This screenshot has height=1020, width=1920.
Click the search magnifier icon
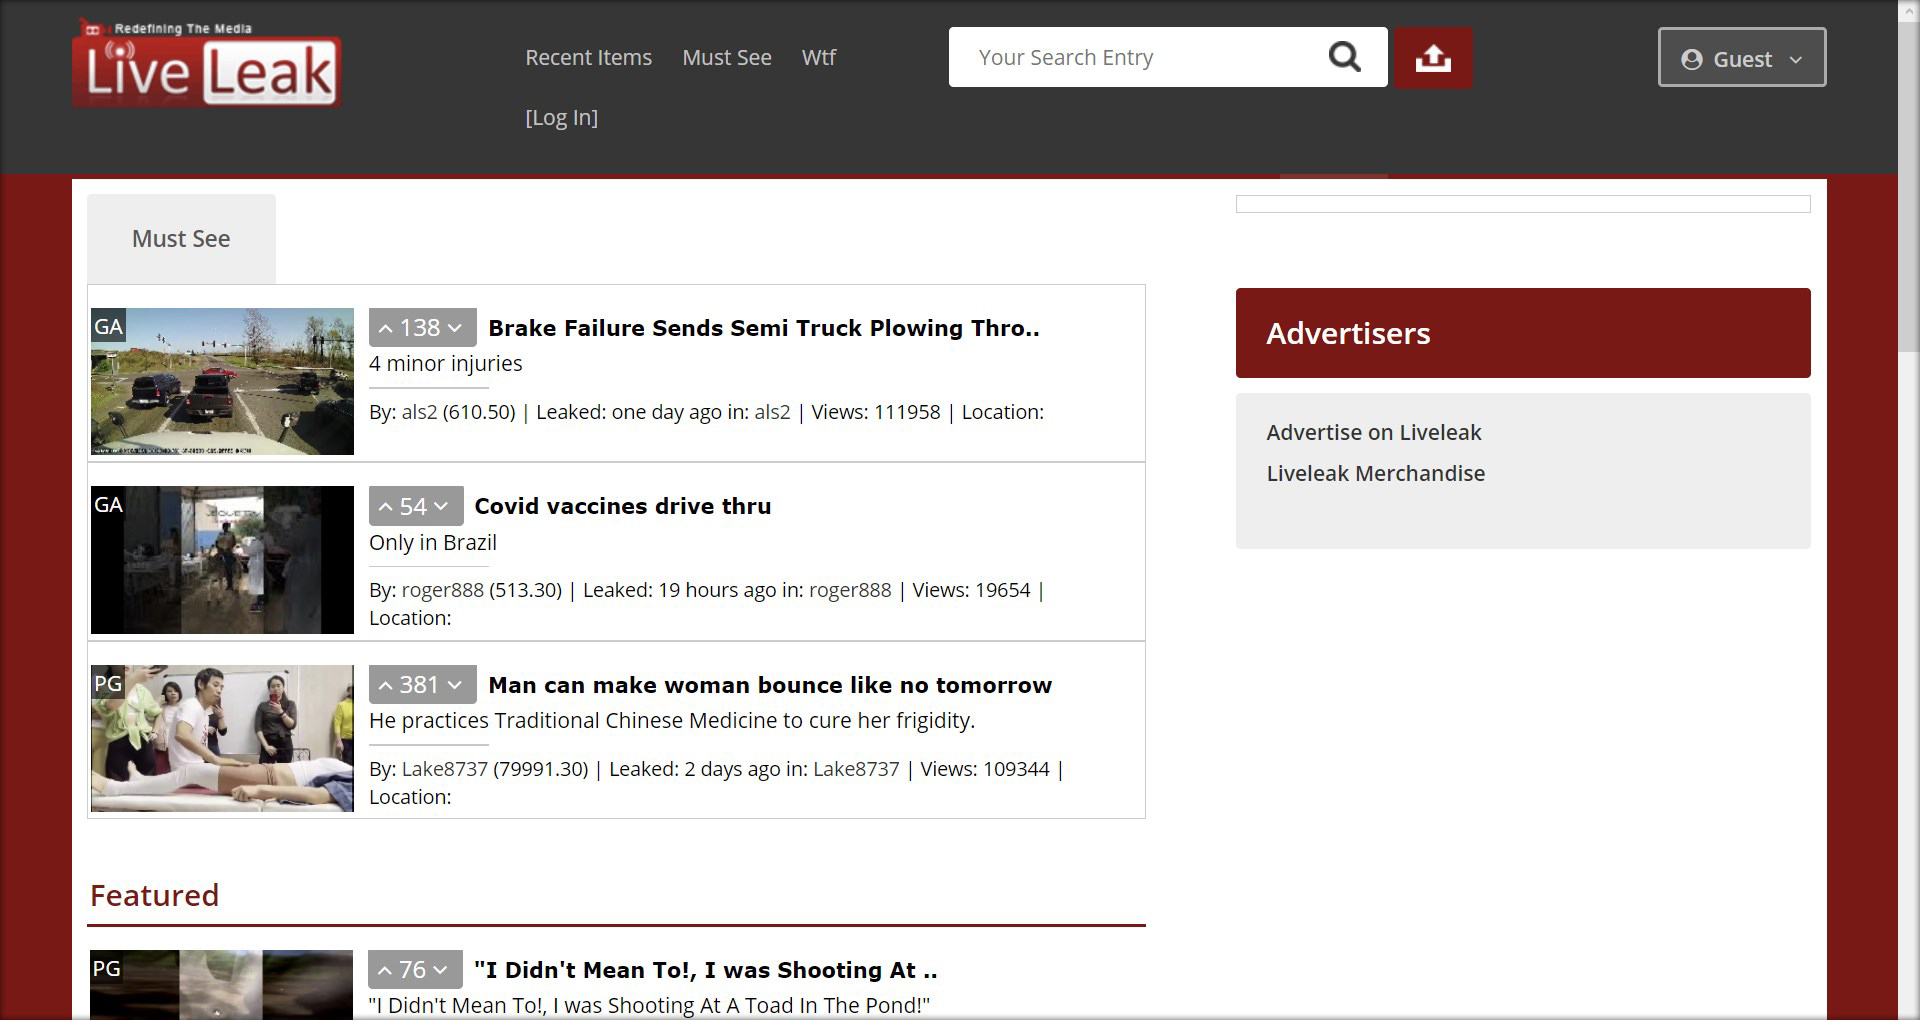coord(1344,57)
